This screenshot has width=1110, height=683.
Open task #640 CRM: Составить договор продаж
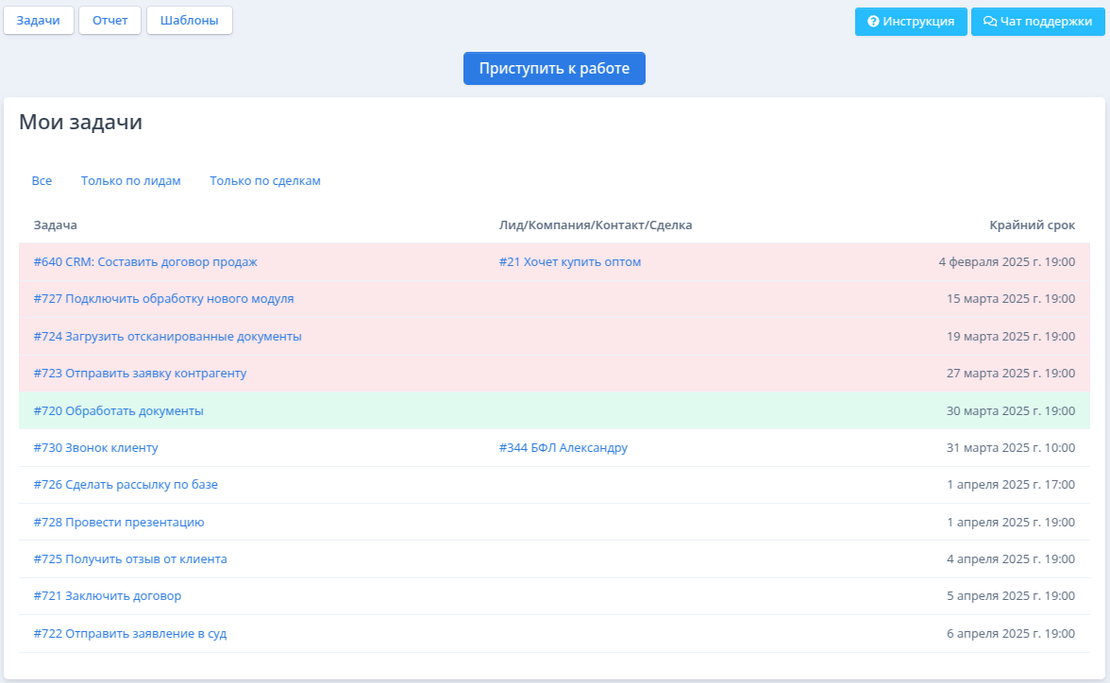[145, 262]
